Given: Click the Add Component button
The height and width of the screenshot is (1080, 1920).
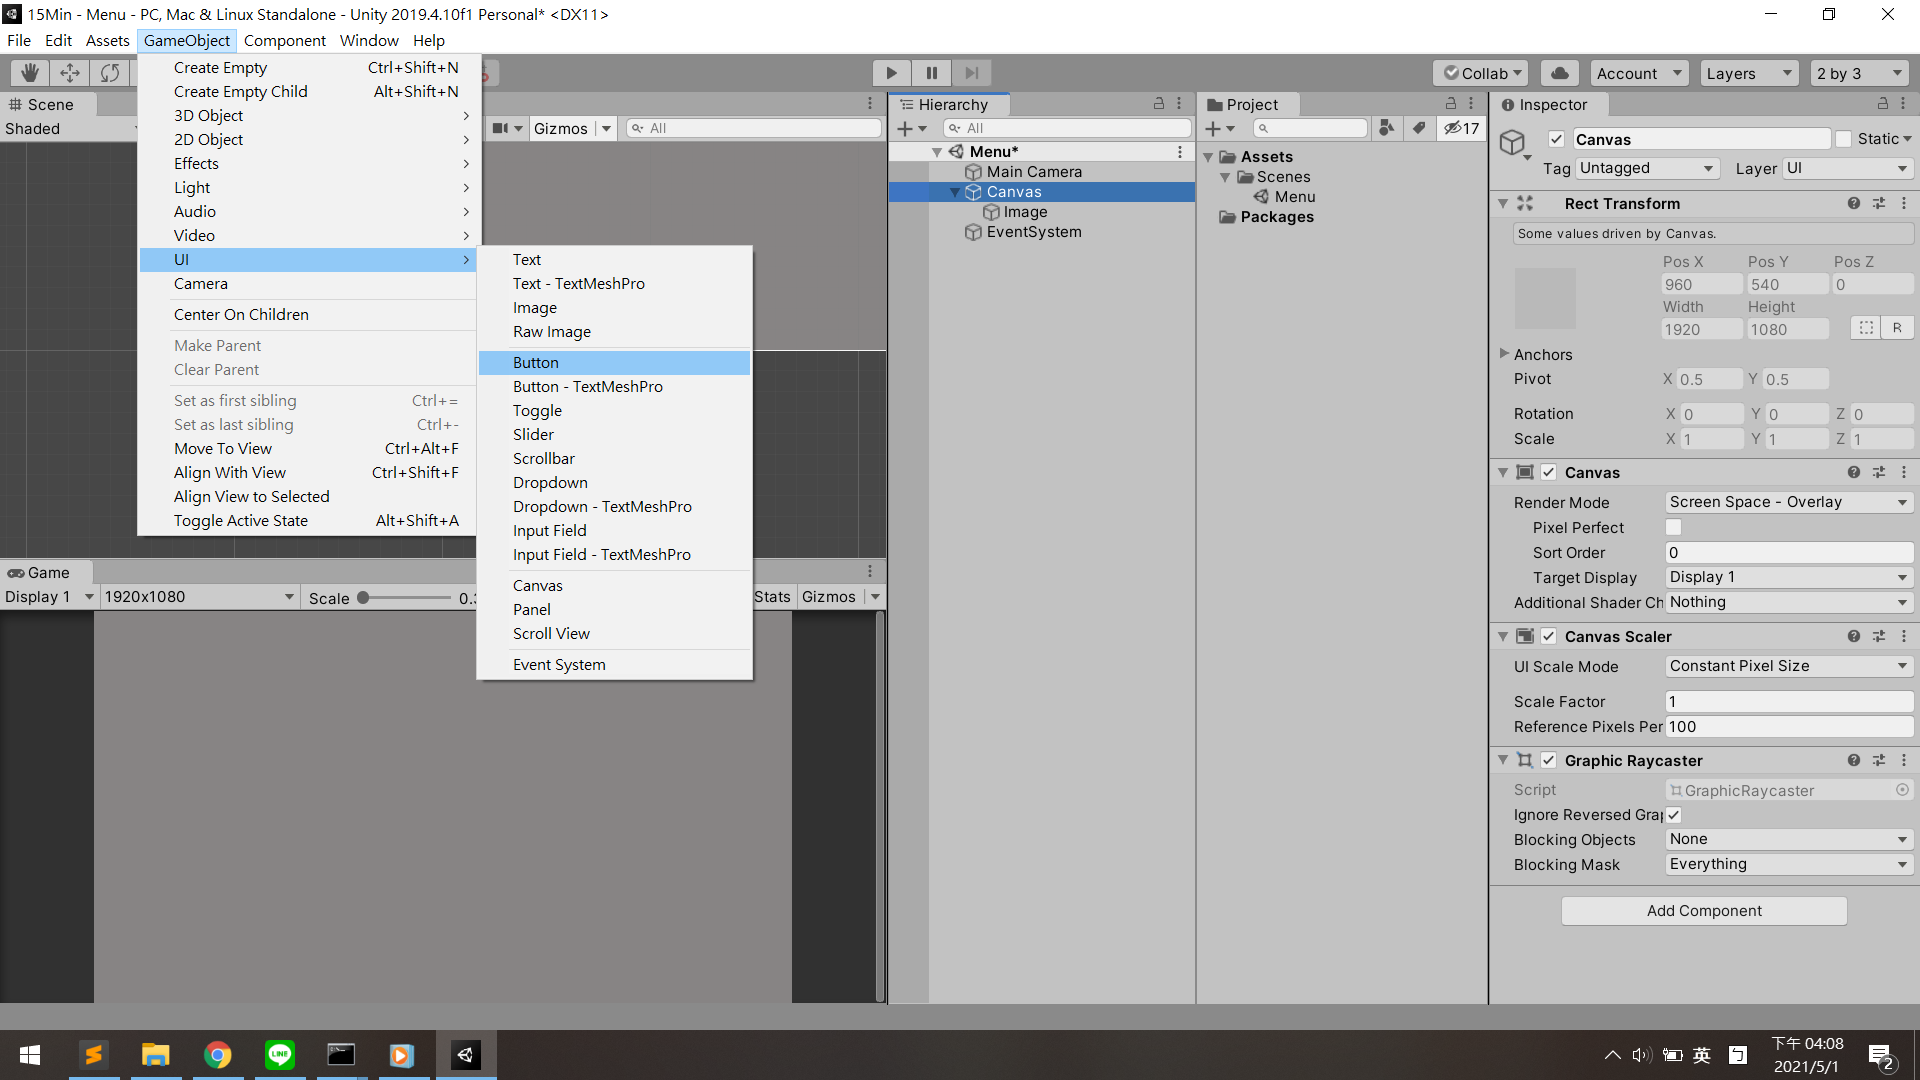Looking at the screenshot, I should tap(1703, 910).
